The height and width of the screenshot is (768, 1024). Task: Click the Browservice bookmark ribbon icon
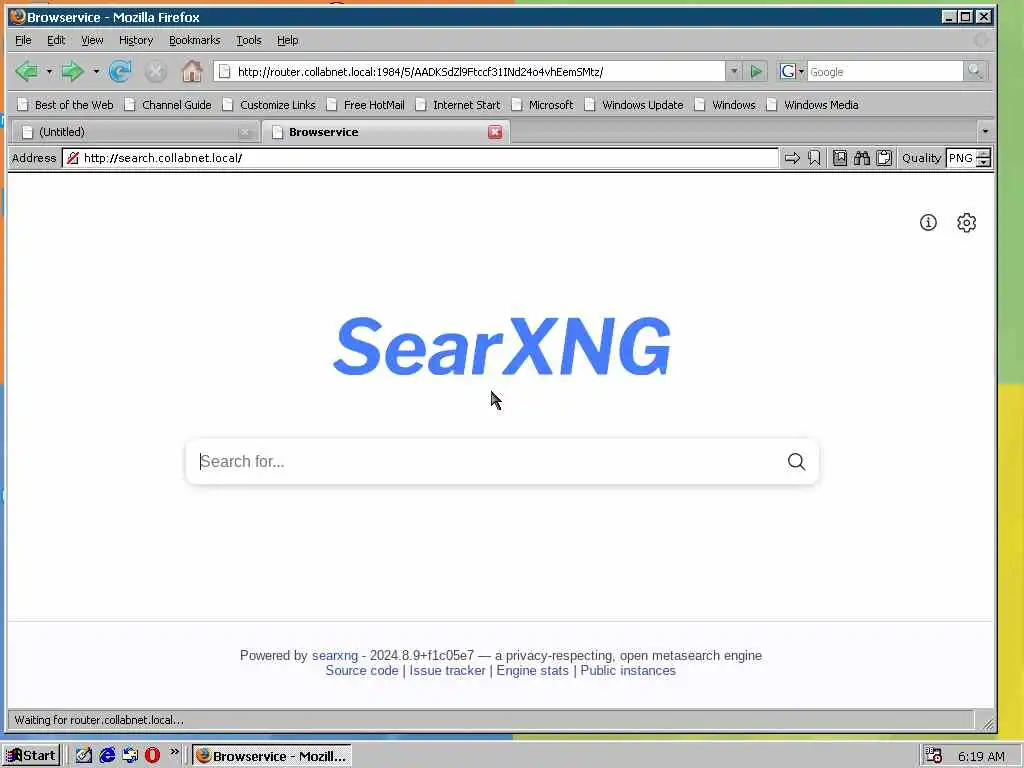tap(814, 158)
